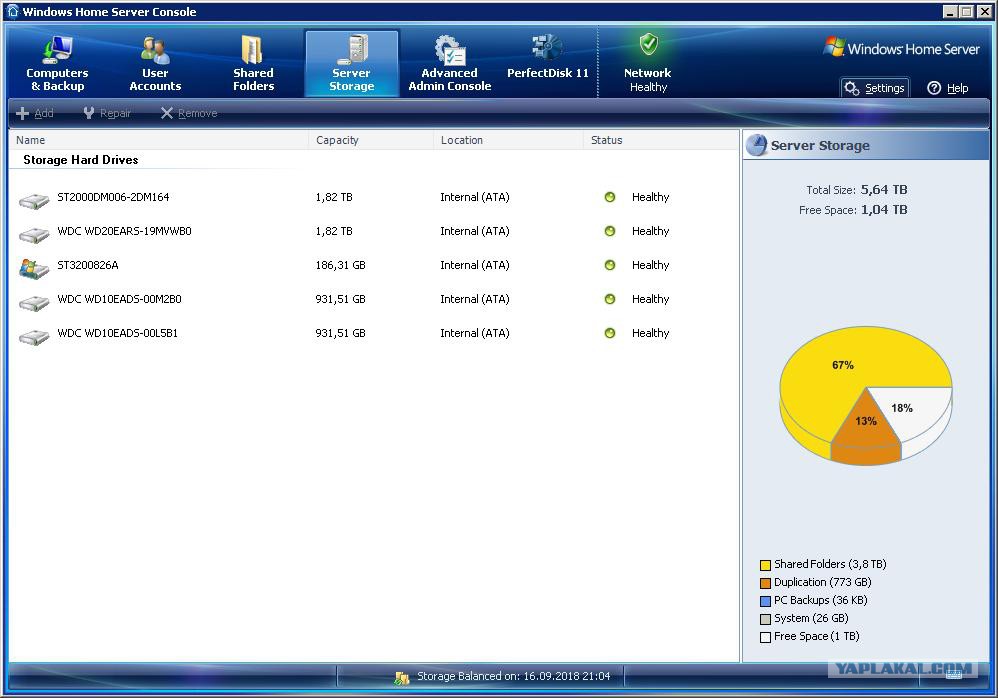Sort drives by the Name column header
998x698 pixels.
point(158,140)
